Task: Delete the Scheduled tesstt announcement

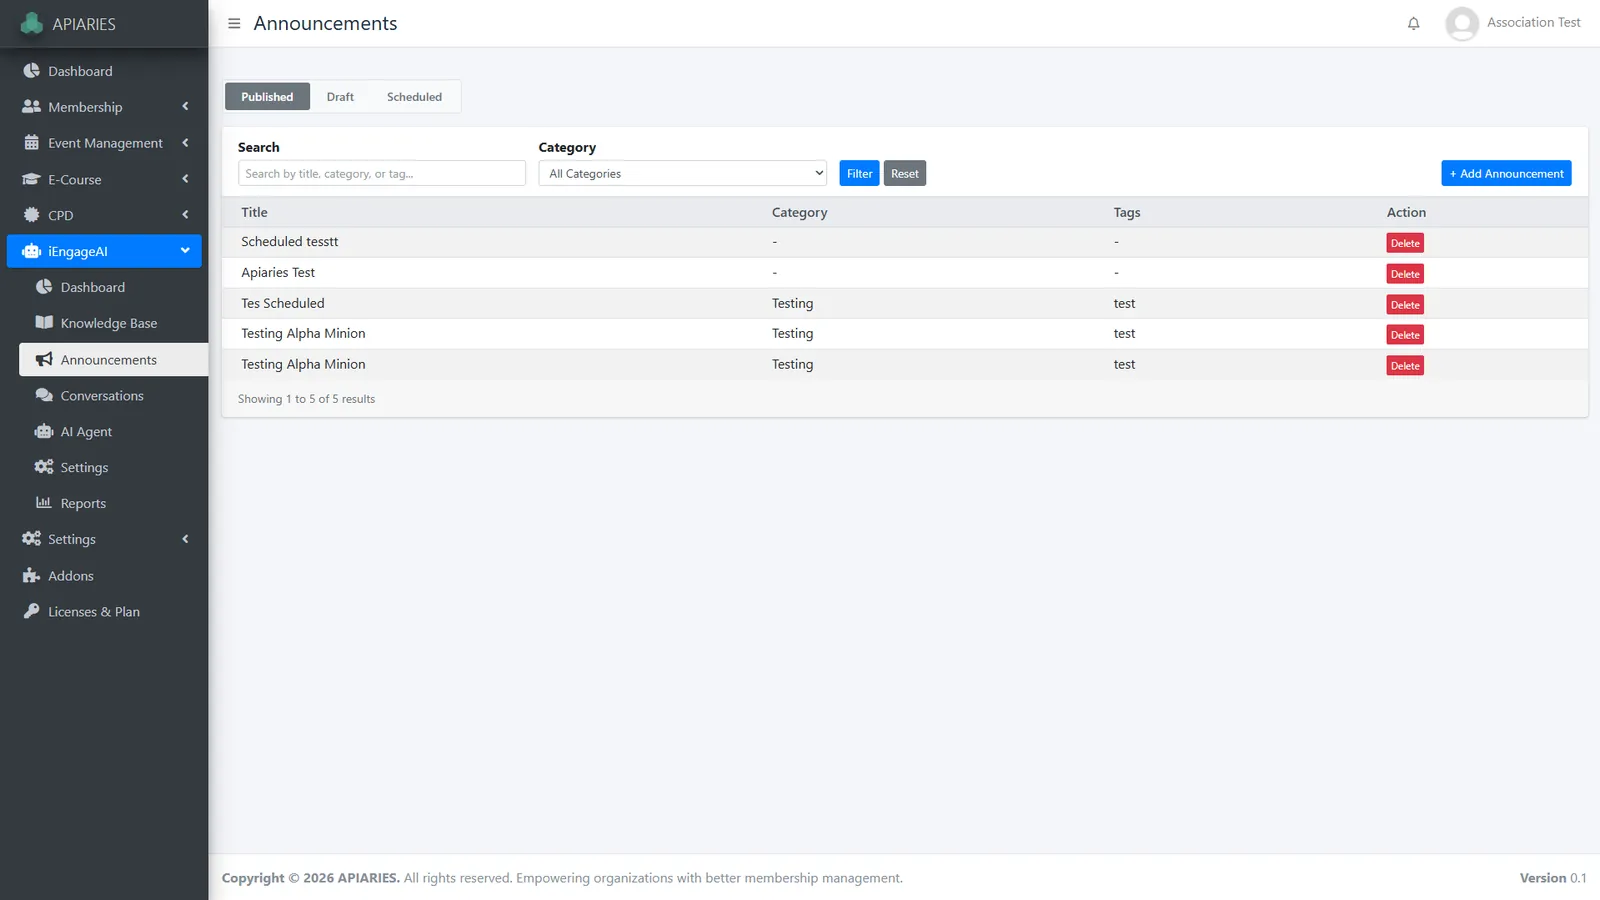Action: [x=1405, y=243]
